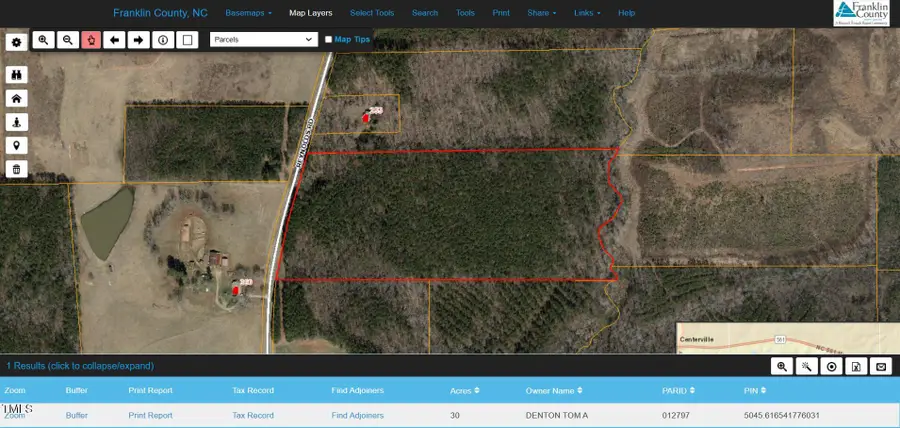Click the zoom in magnifier tool

coord(43,40)
